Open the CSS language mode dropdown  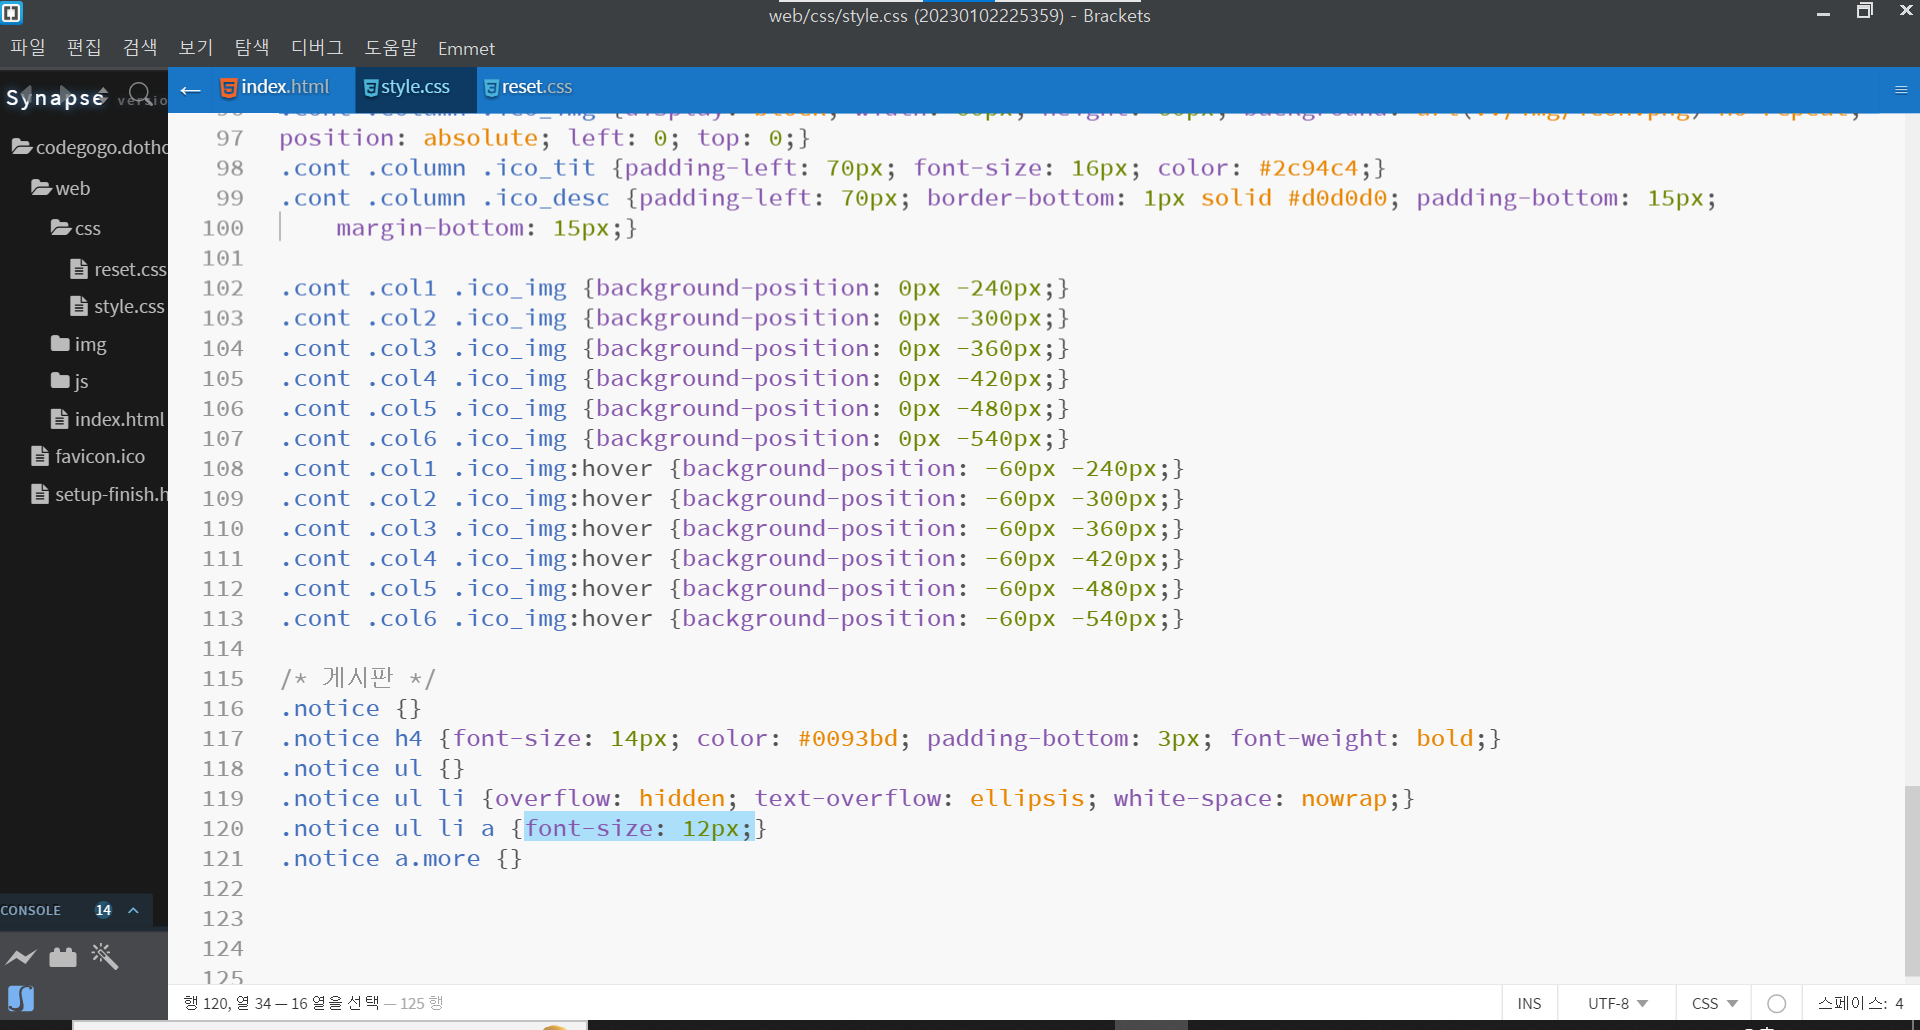(x=1714, y=1003)
